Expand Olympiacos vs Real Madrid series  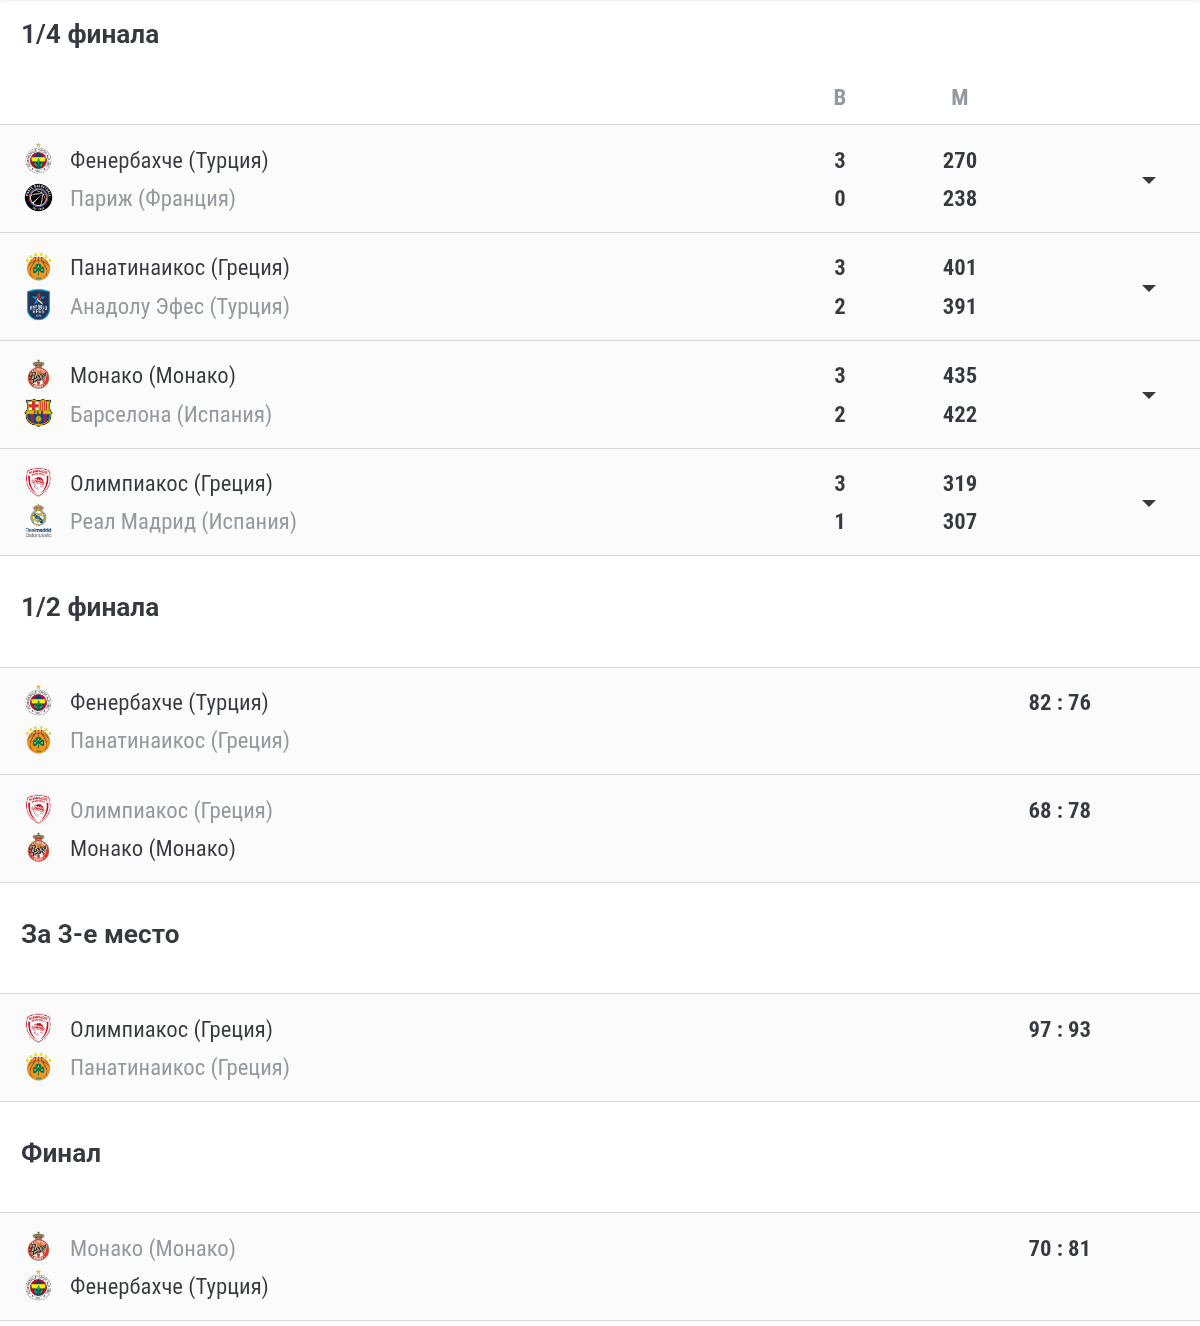[x=1149, y=503]
